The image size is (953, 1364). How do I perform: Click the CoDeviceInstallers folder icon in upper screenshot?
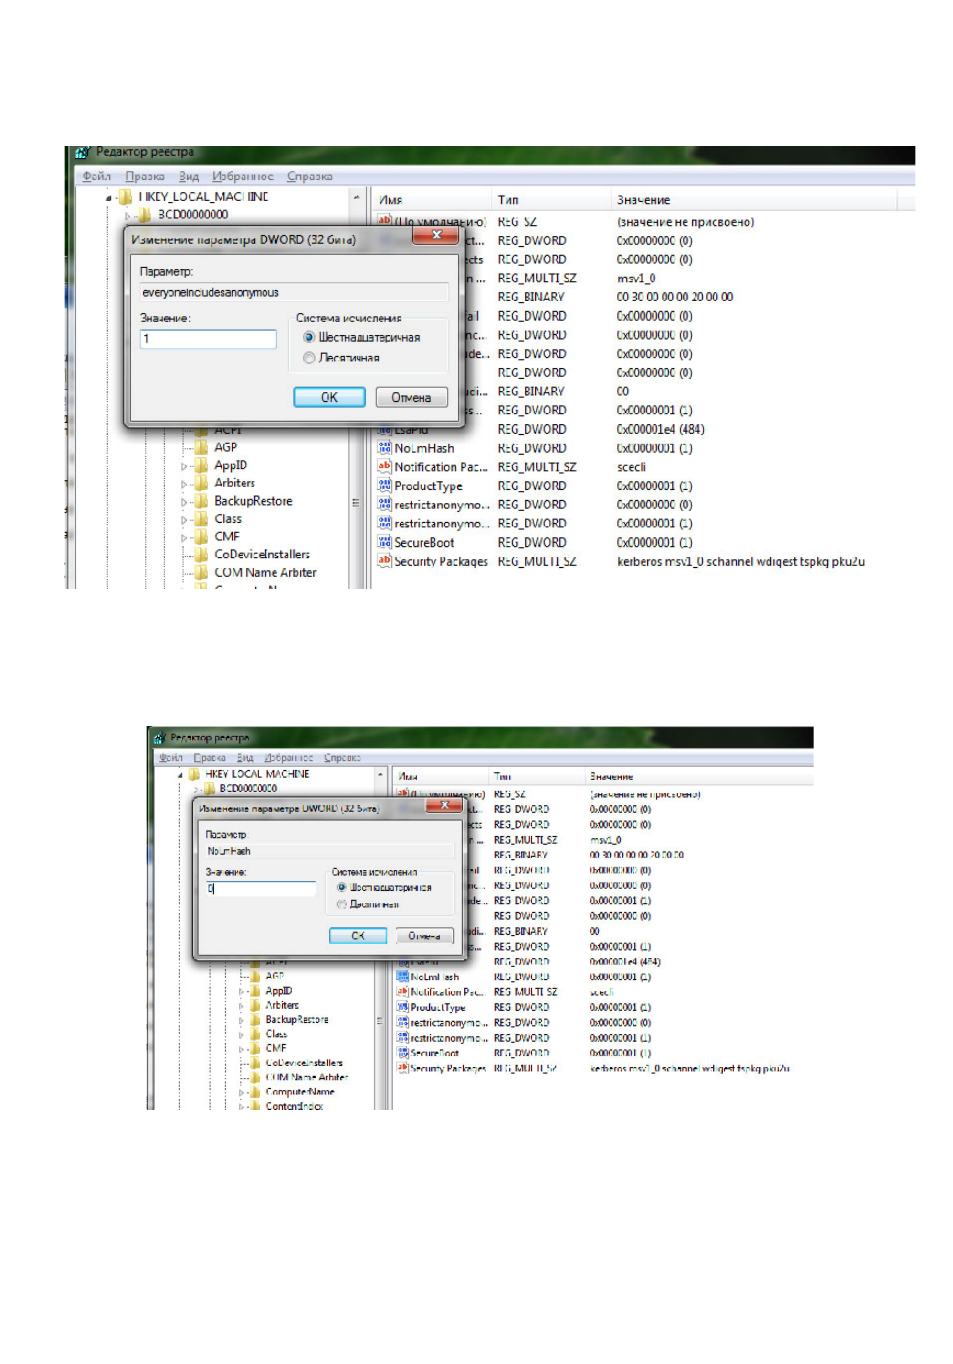tap(201, 554)
